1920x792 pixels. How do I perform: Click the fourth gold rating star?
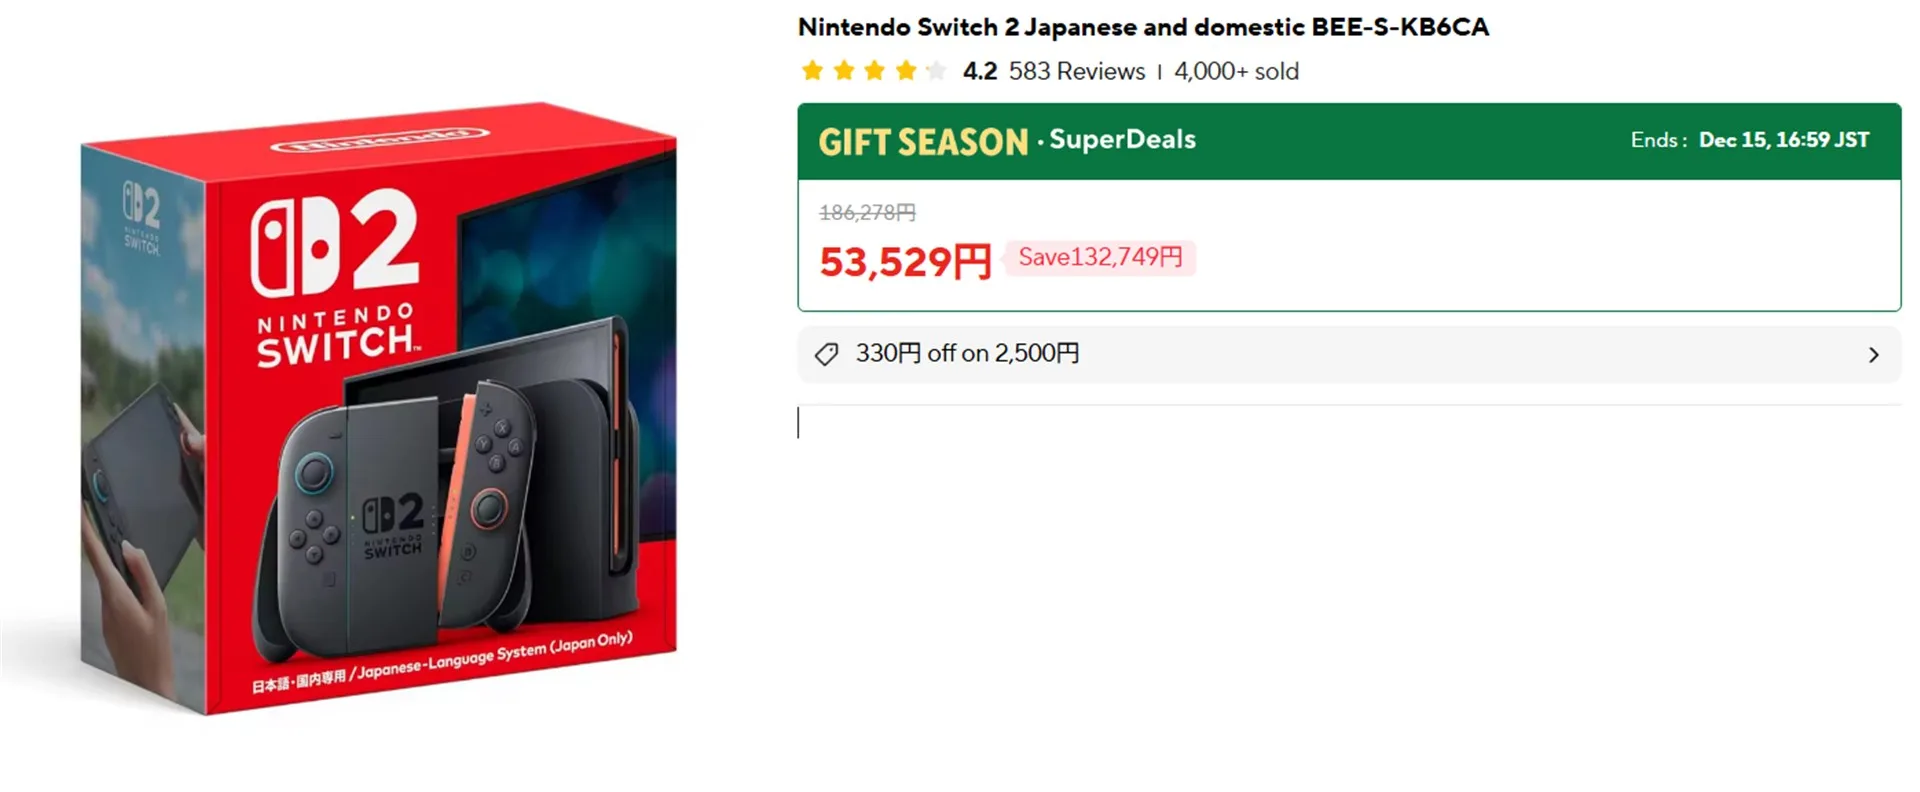tap(906, 71)
